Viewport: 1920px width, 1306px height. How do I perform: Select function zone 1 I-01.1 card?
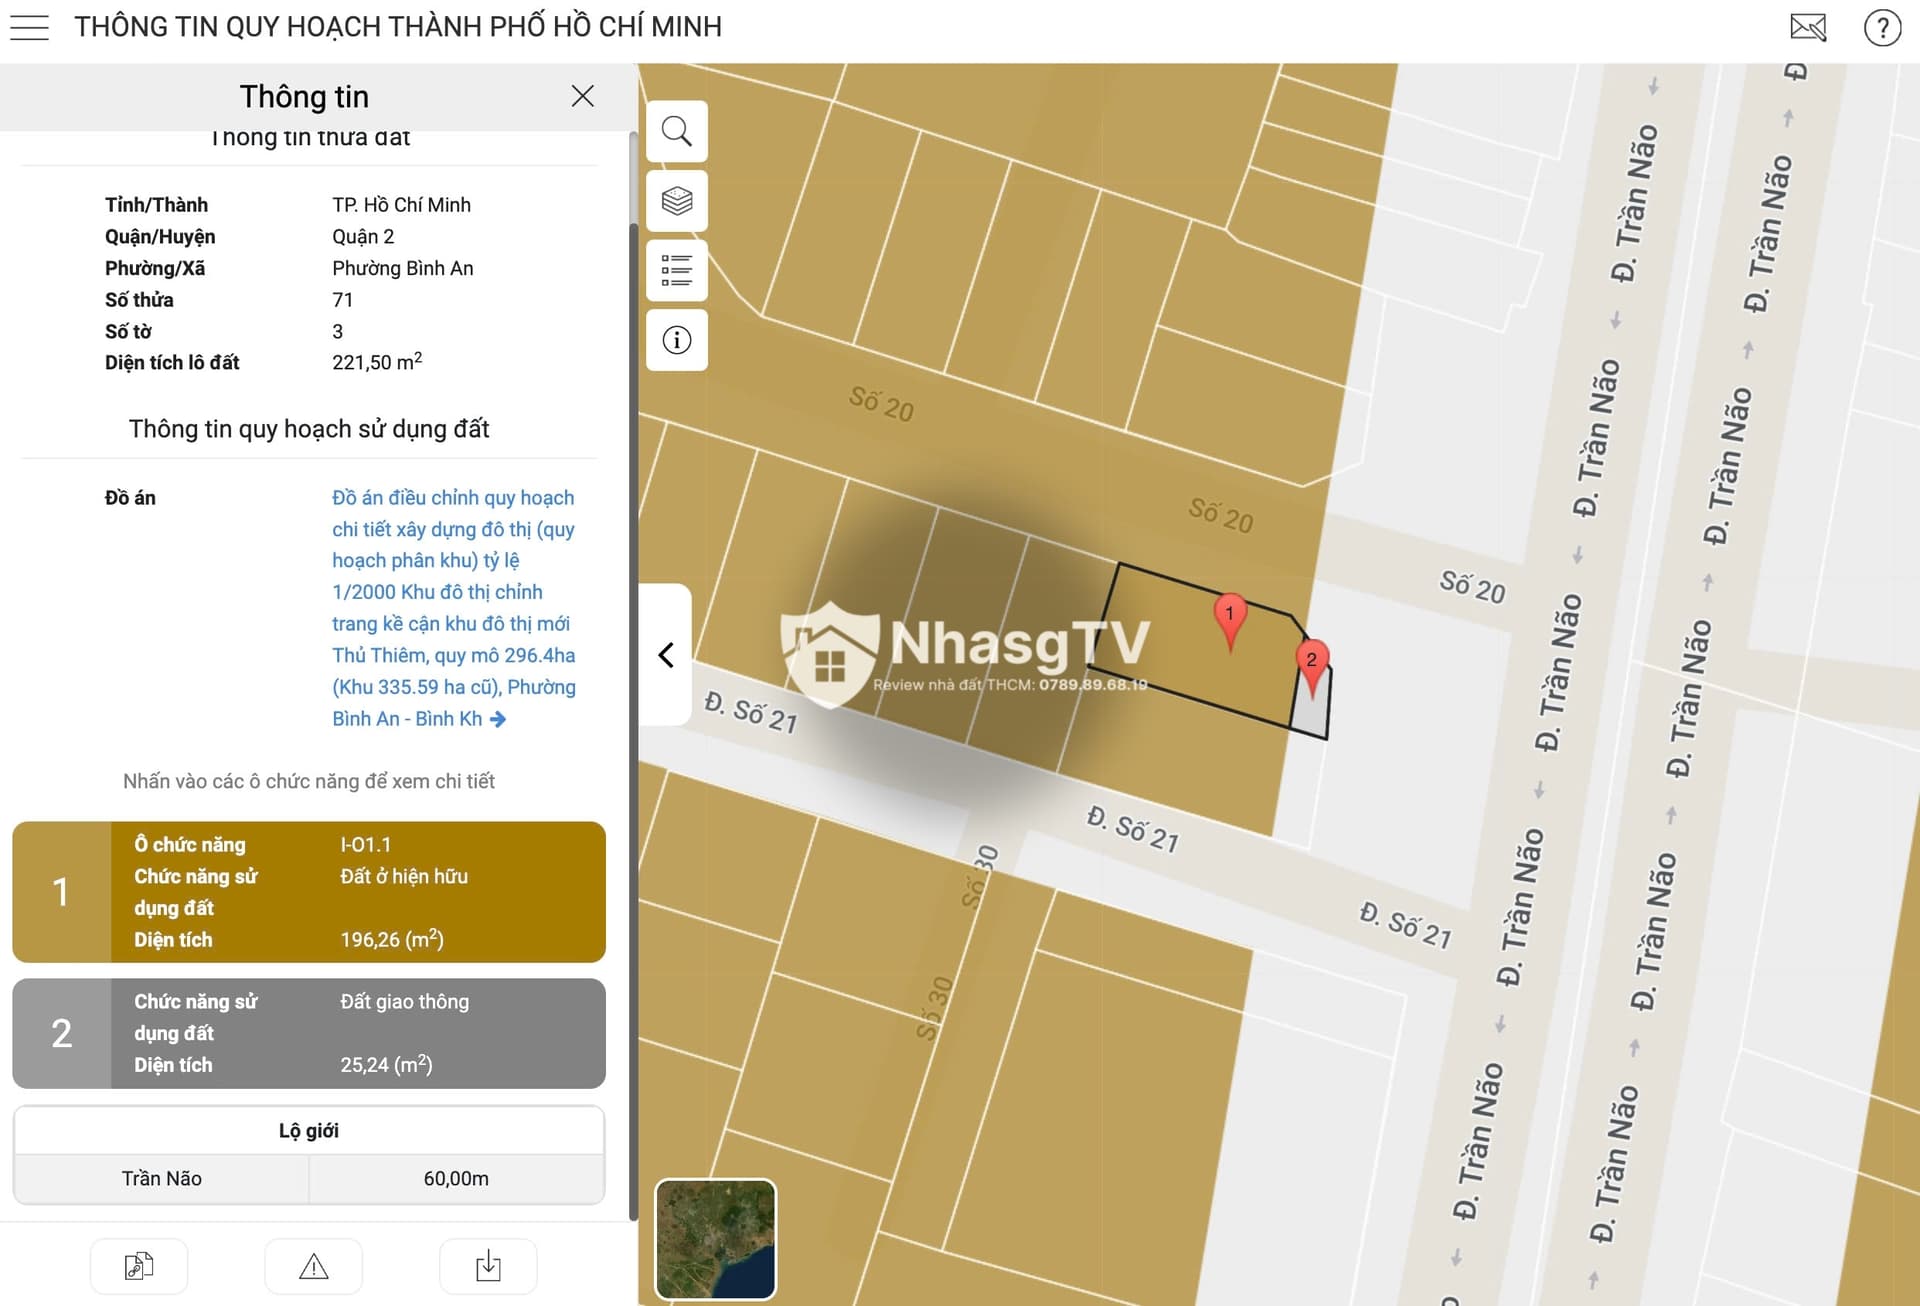pos(309,891)
